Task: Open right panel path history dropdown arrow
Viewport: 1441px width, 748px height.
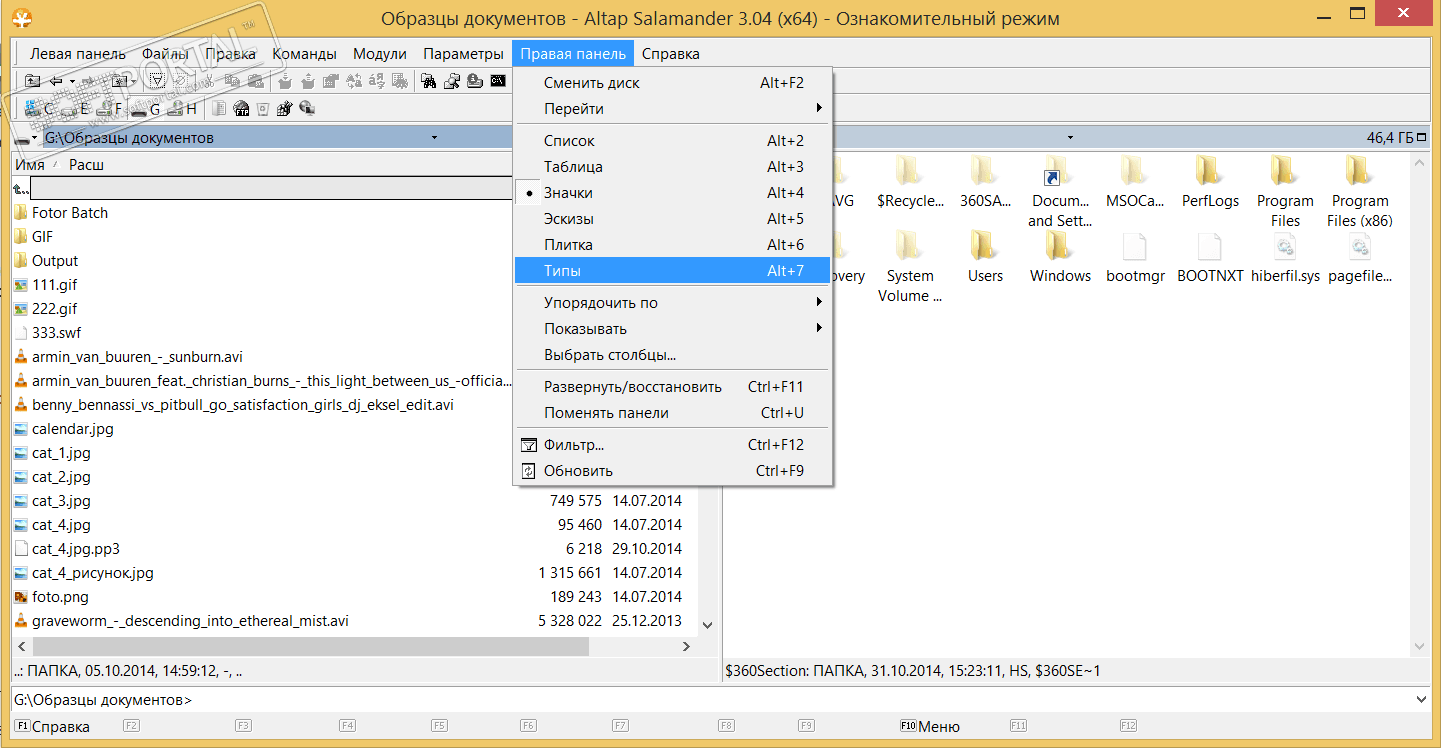Action: click(1070, 138)
